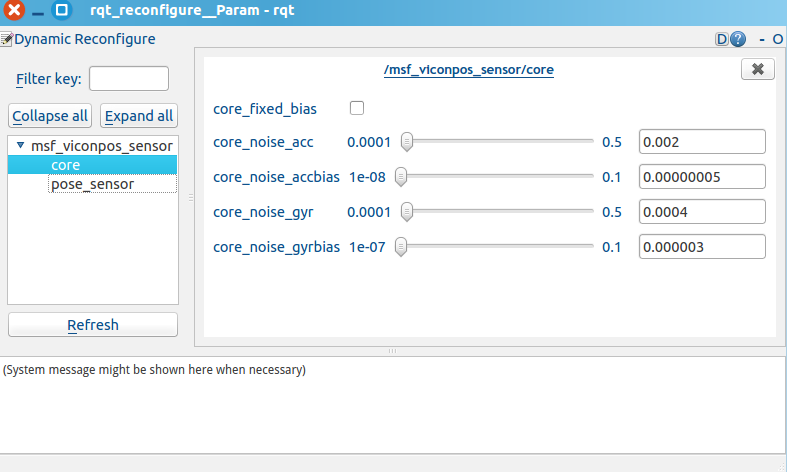The height and width of the screenshot is (472, 787).
Task: Click the vertical splitter handle beside the tree
Action: 191,197
